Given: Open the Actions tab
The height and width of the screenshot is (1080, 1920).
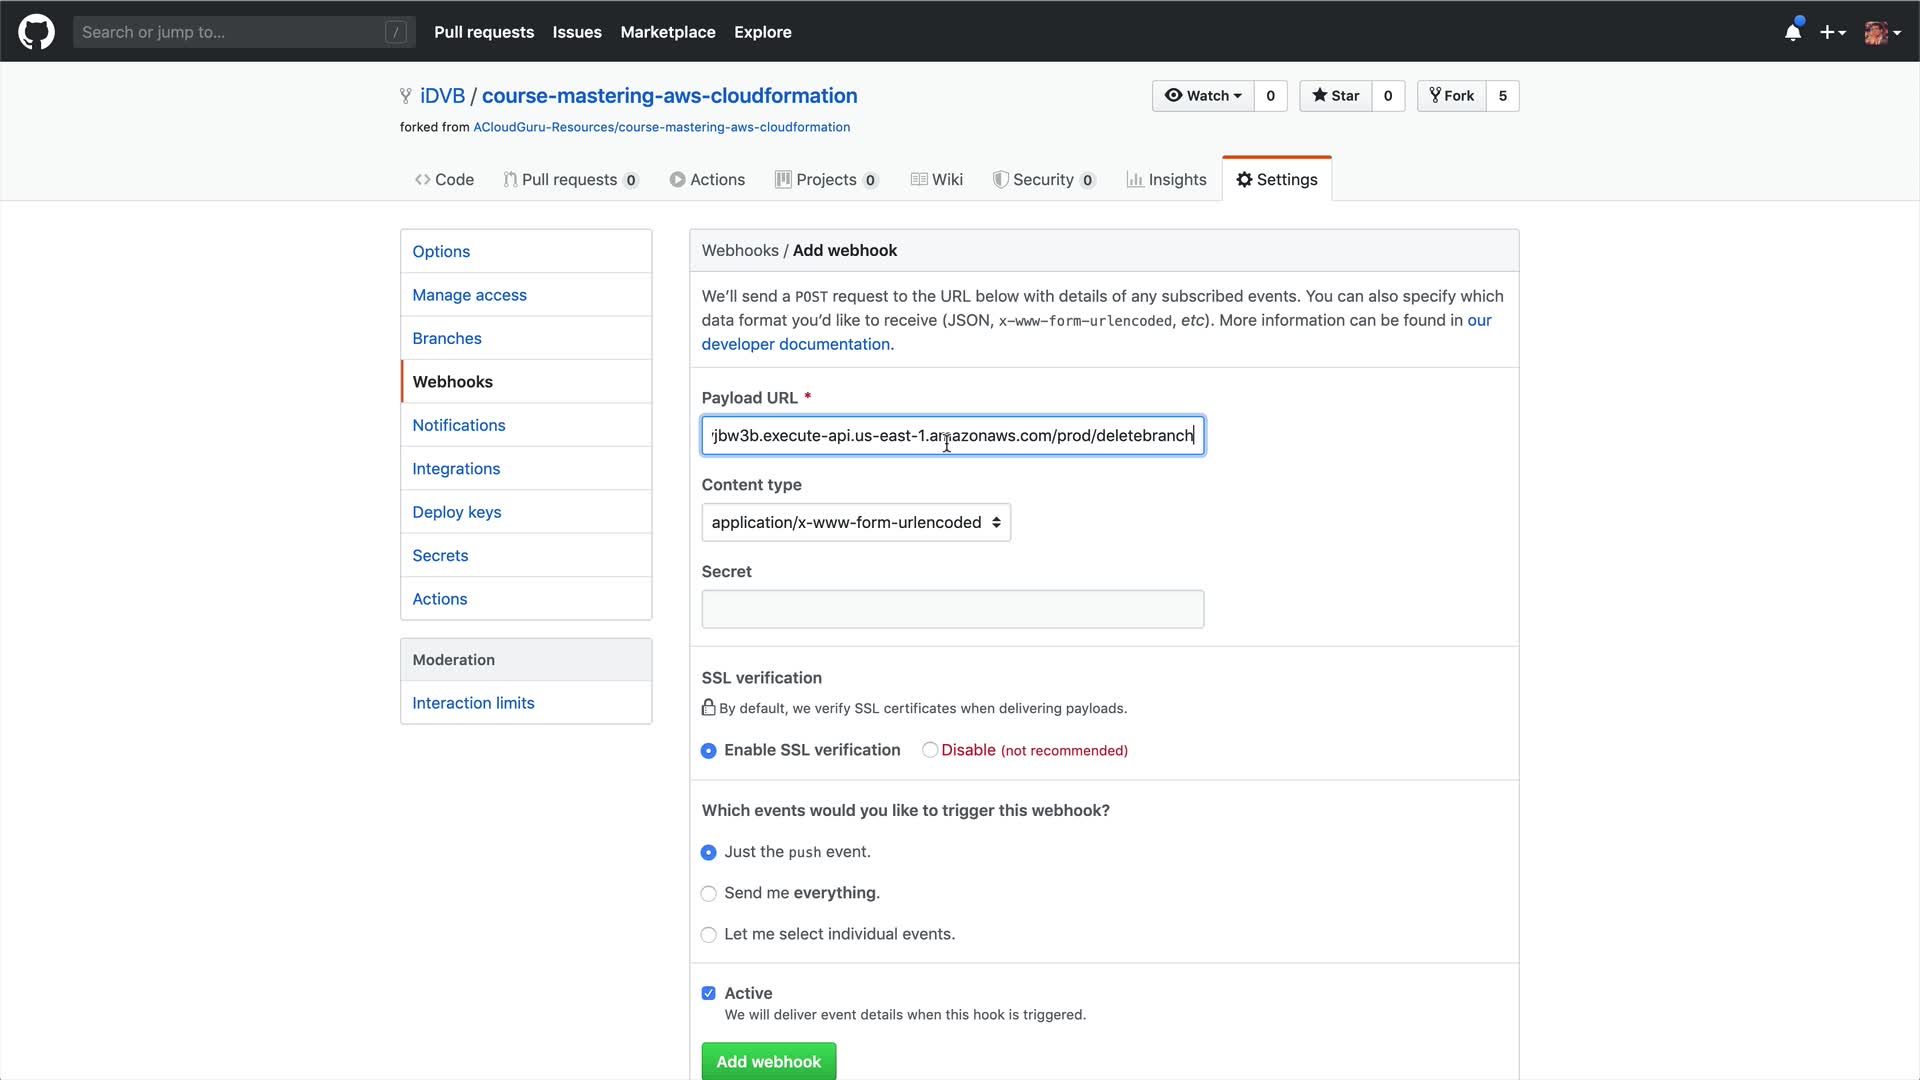Looking at the screenshot, I should click(x=707, y=180).
